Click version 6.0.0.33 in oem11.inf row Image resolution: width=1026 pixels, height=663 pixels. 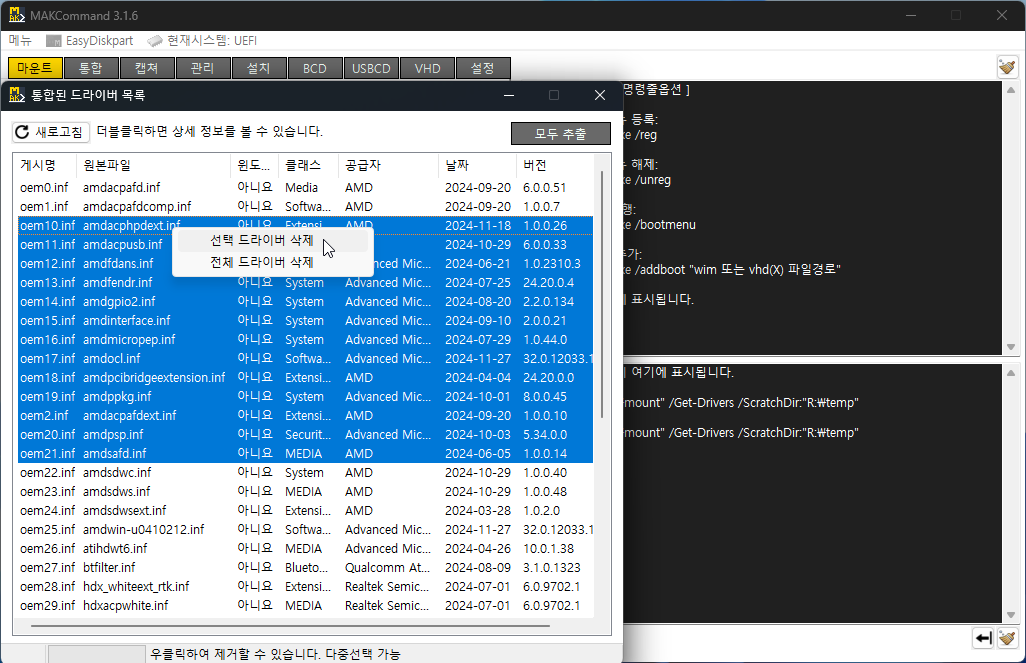pos(545,245)
